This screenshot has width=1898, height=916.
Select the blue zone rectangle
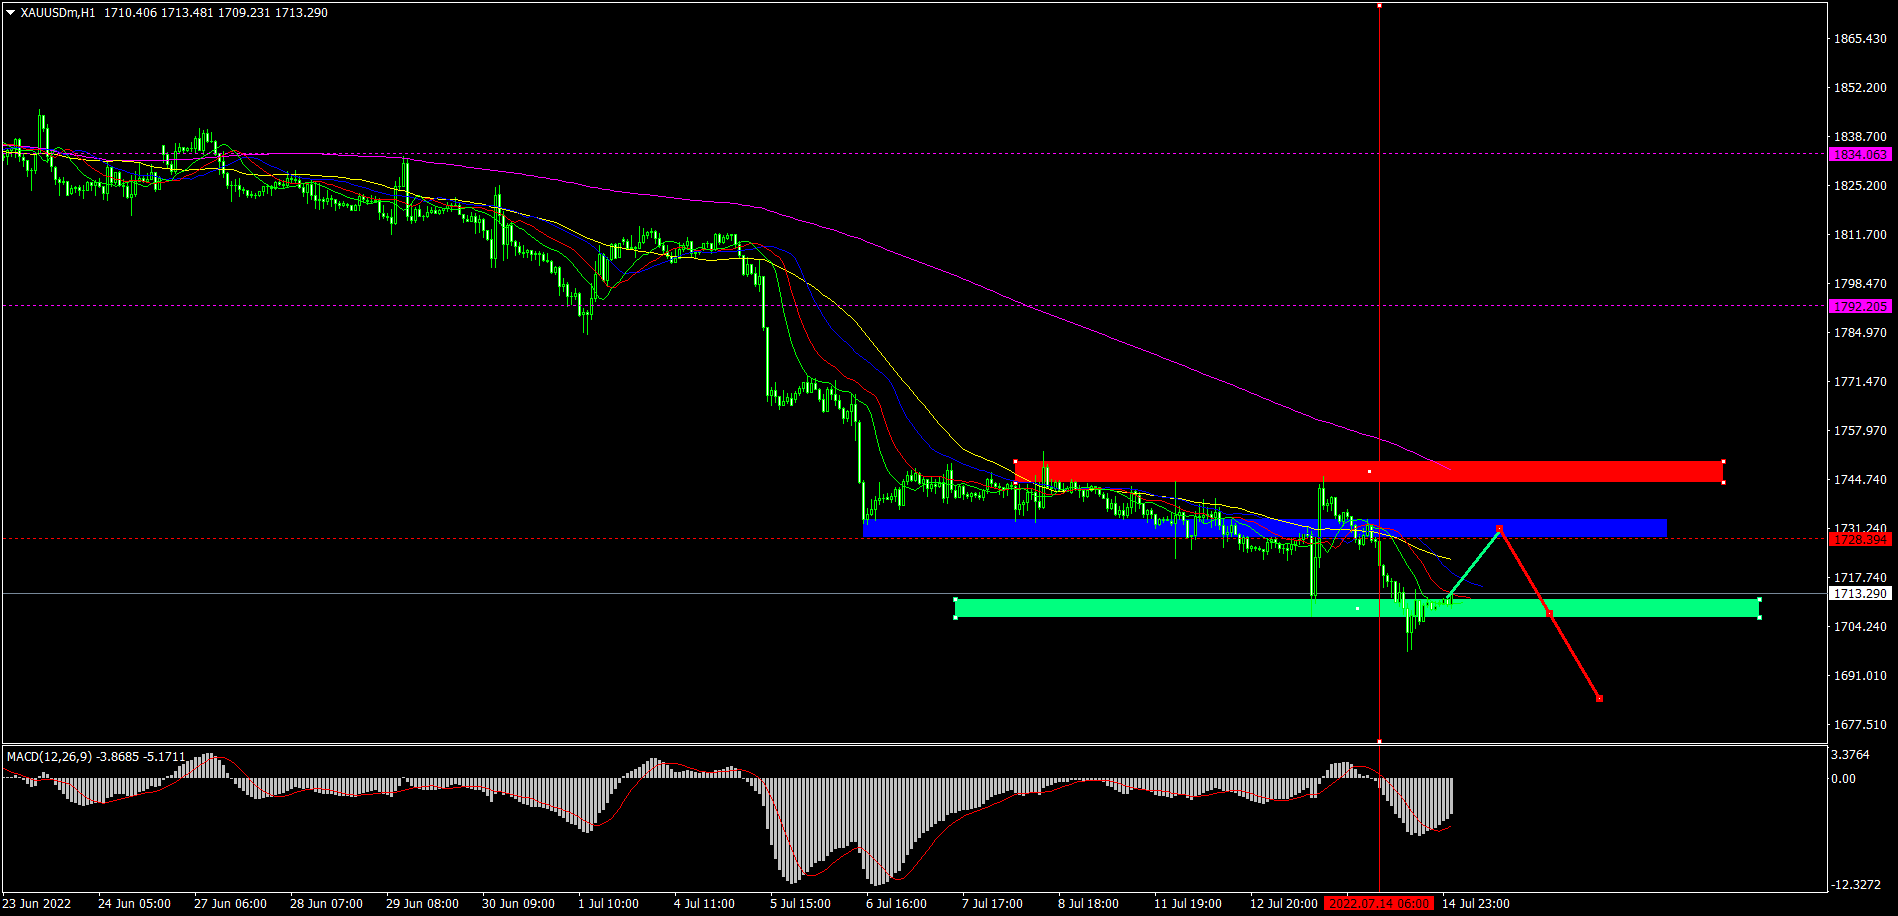tap(1265, 528)
